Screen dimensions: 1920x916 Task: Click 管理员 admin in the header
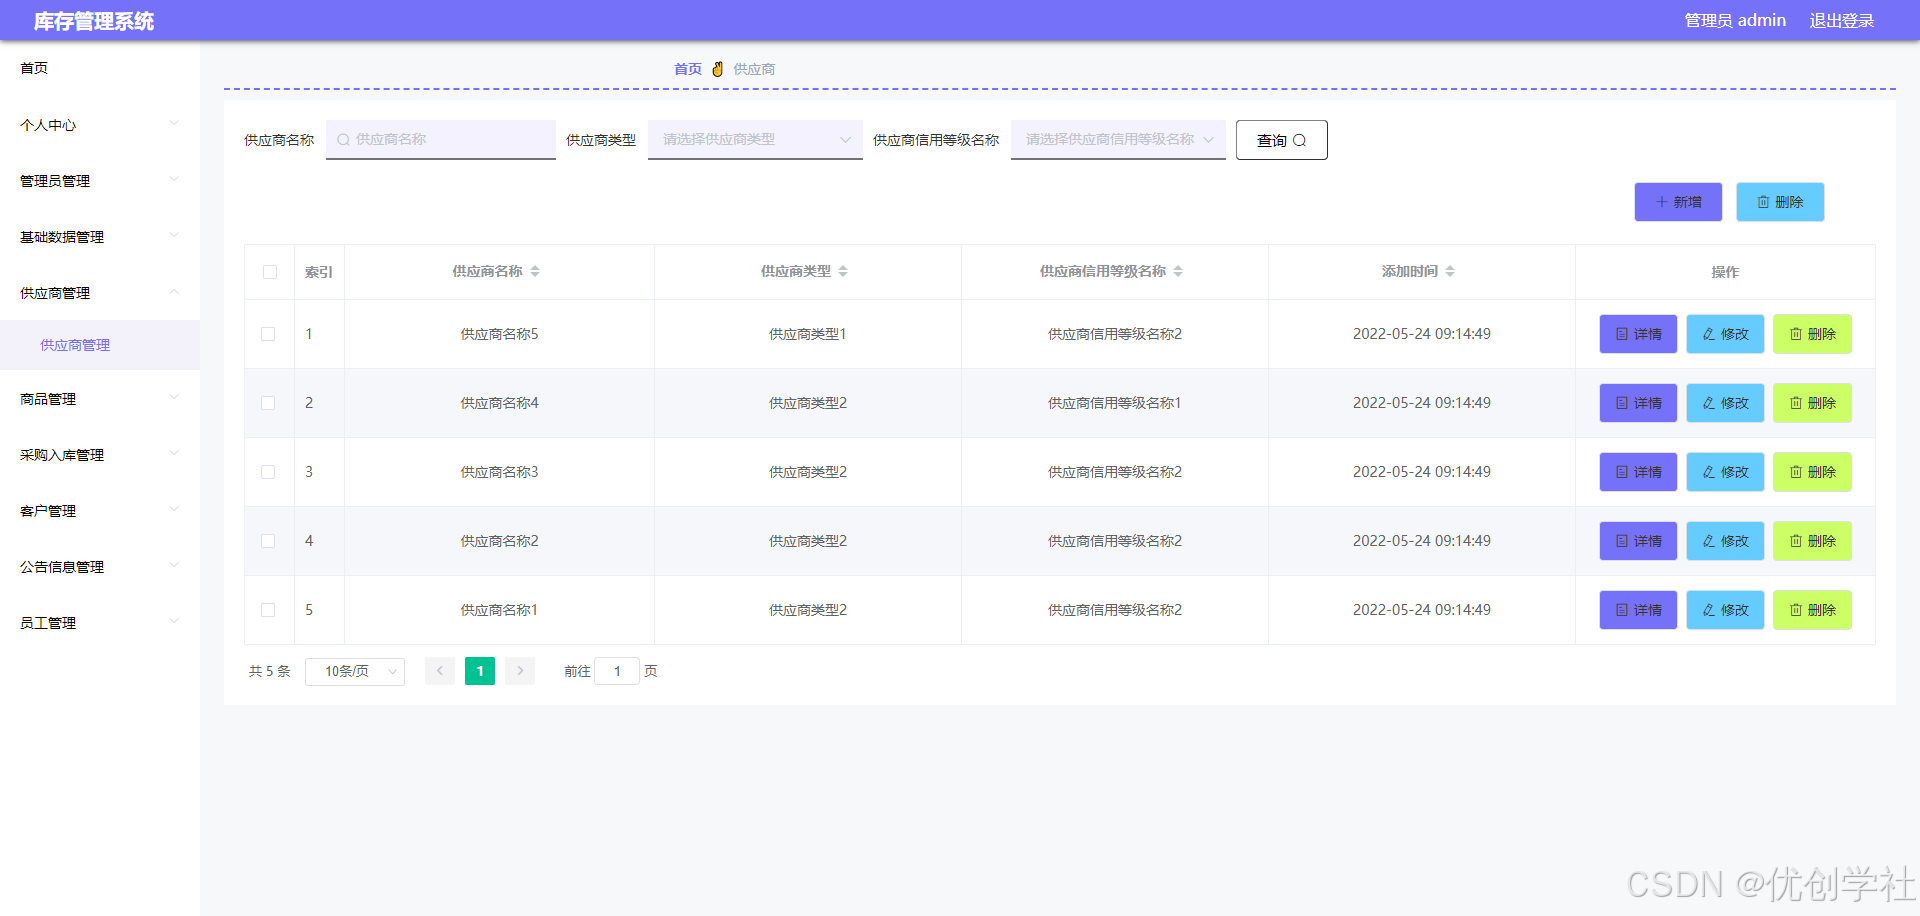click(1735, 21)
